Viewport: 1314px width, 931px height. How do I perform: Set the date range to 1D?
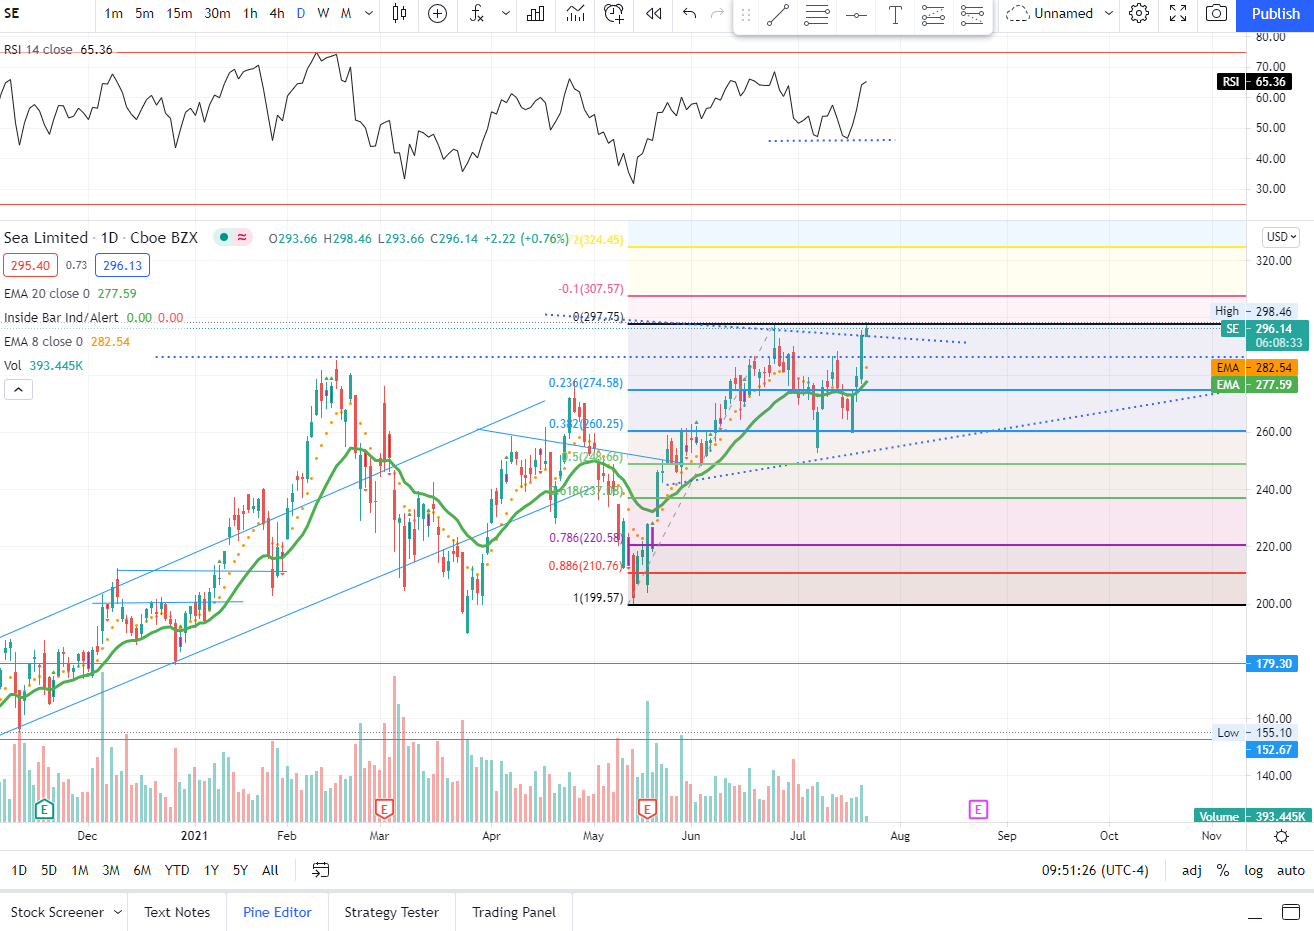19,870
